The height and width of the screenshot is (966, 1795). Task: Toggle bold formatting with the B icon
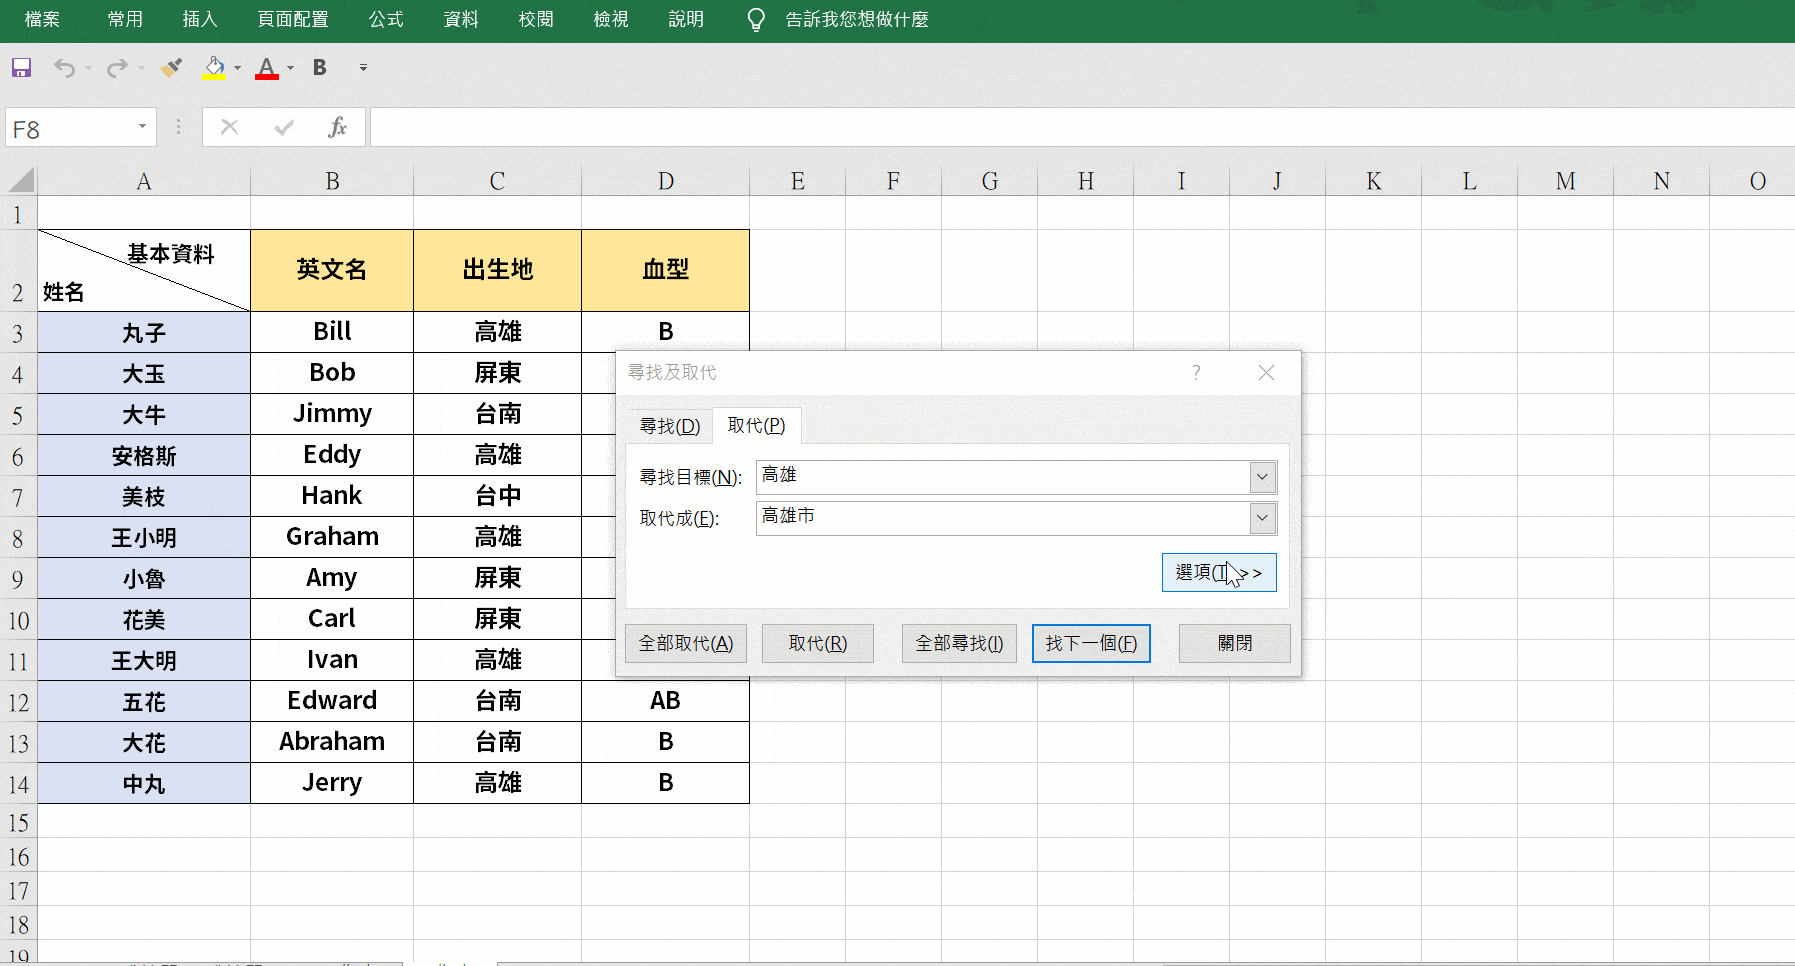[319, 67]
